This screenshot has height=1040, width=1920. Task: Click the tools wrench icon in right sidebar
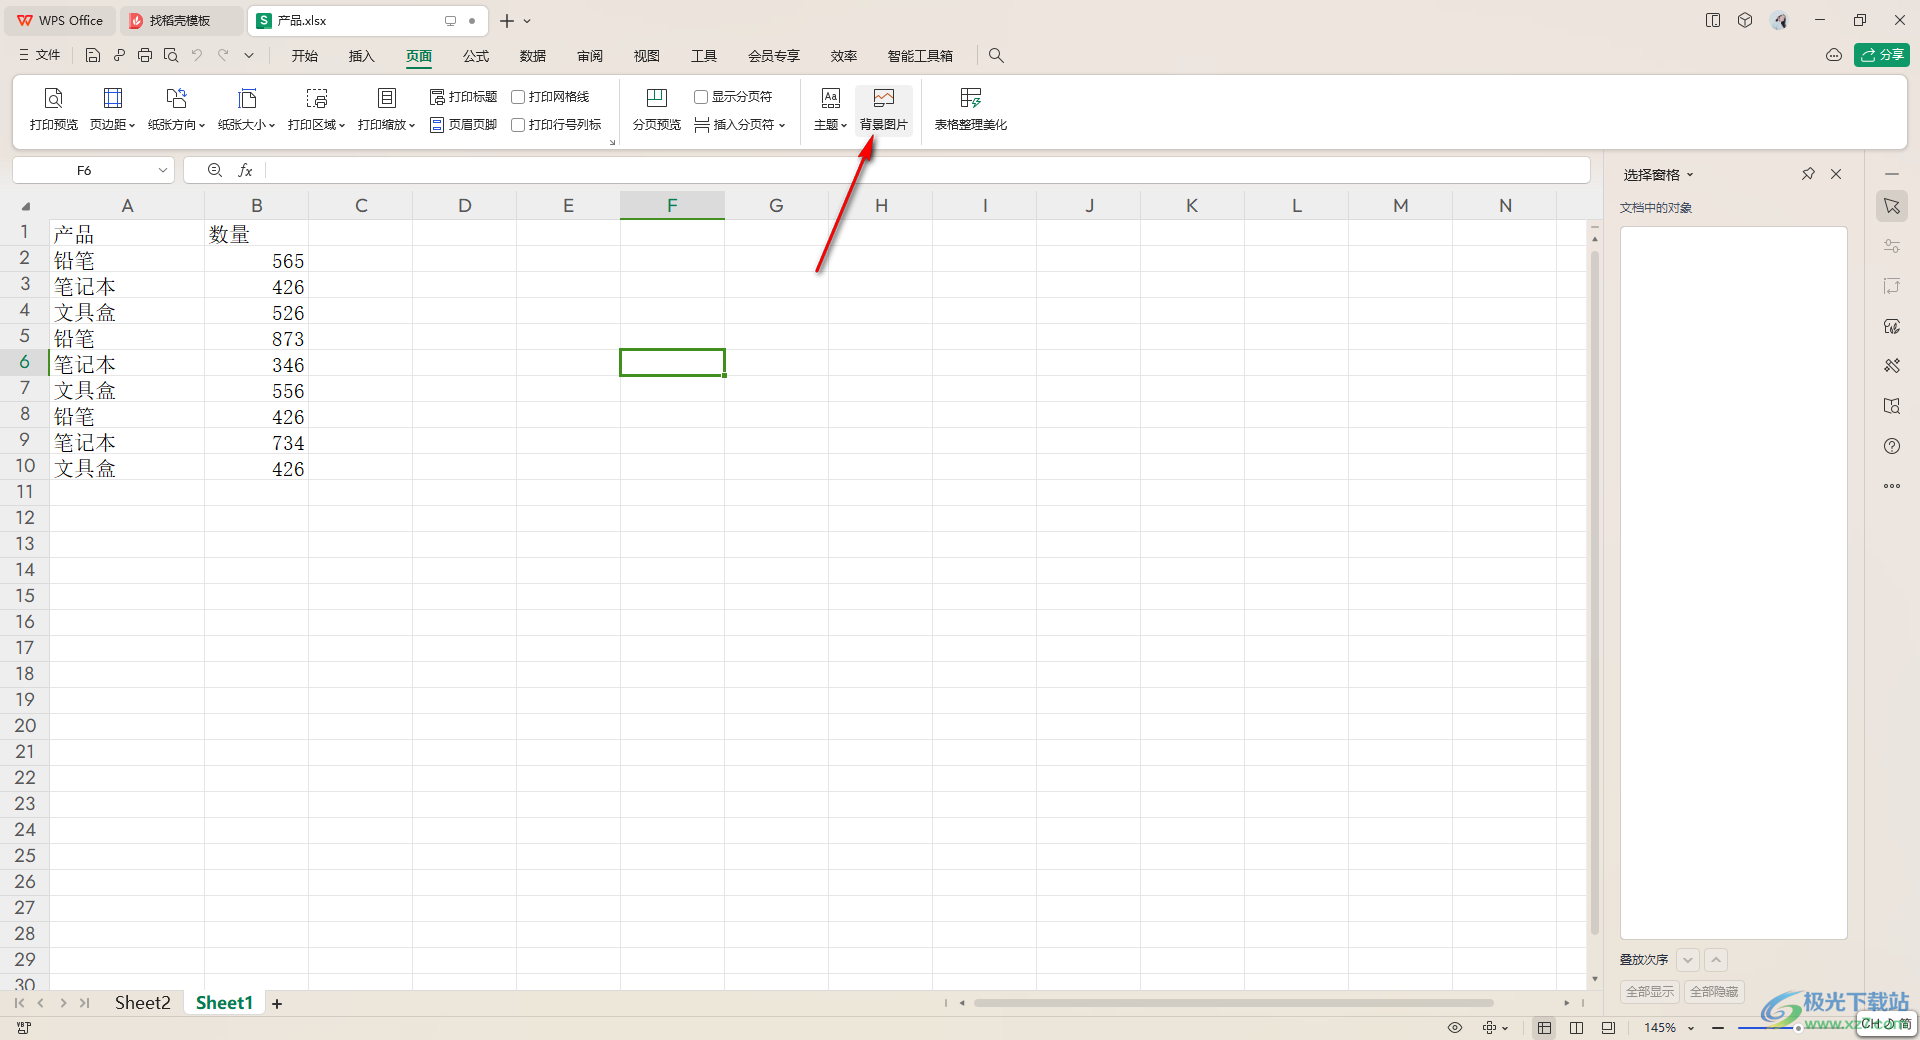[1892, 366]
